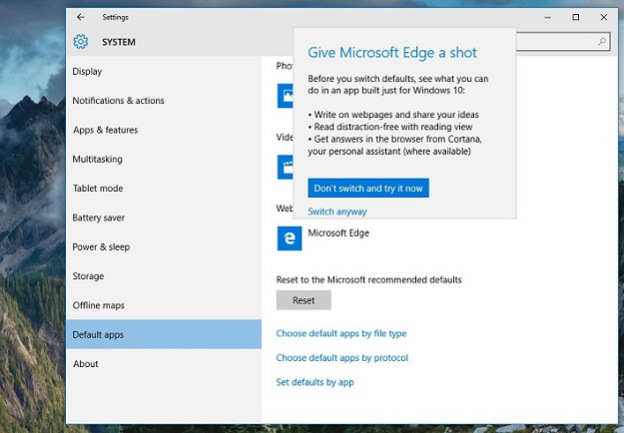Click the Photos app icon

pyautogui.click(x=285, y=96)
